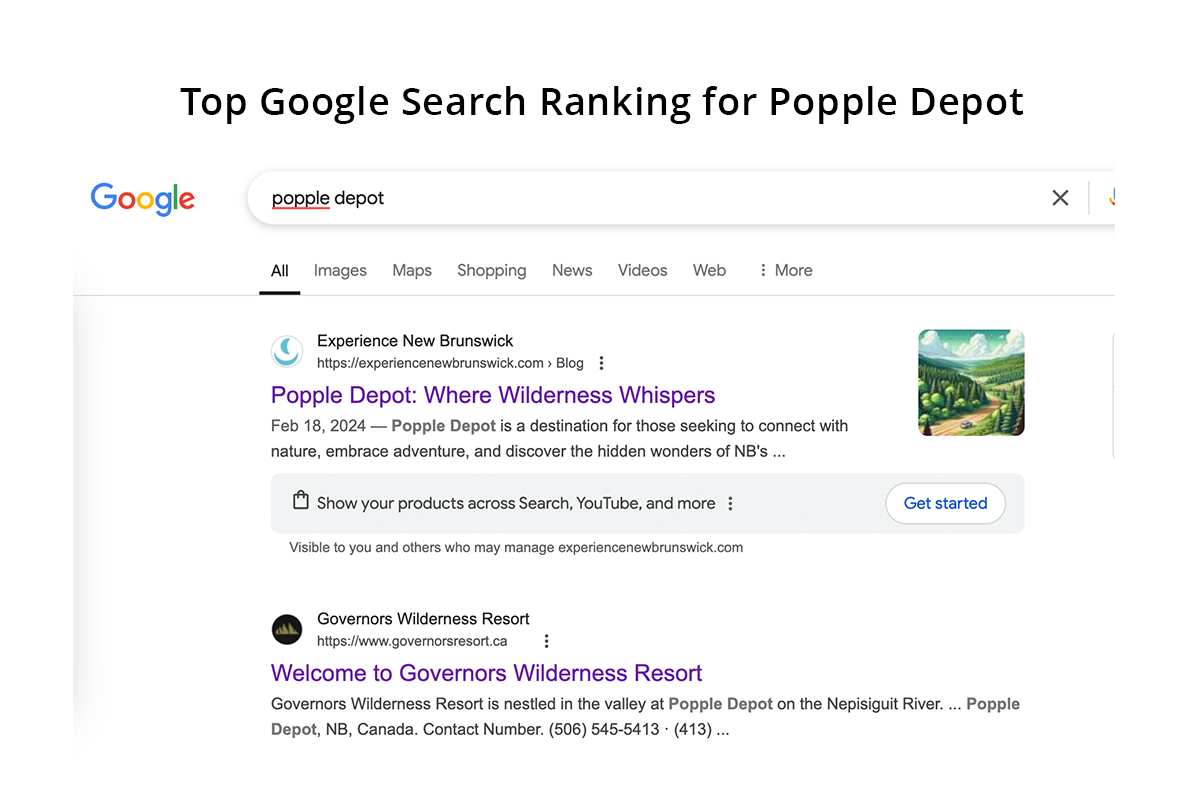This screenshot has height=800, width=1200.
Task: Expand the More search filters menu
Action: [x=785, y=270]
